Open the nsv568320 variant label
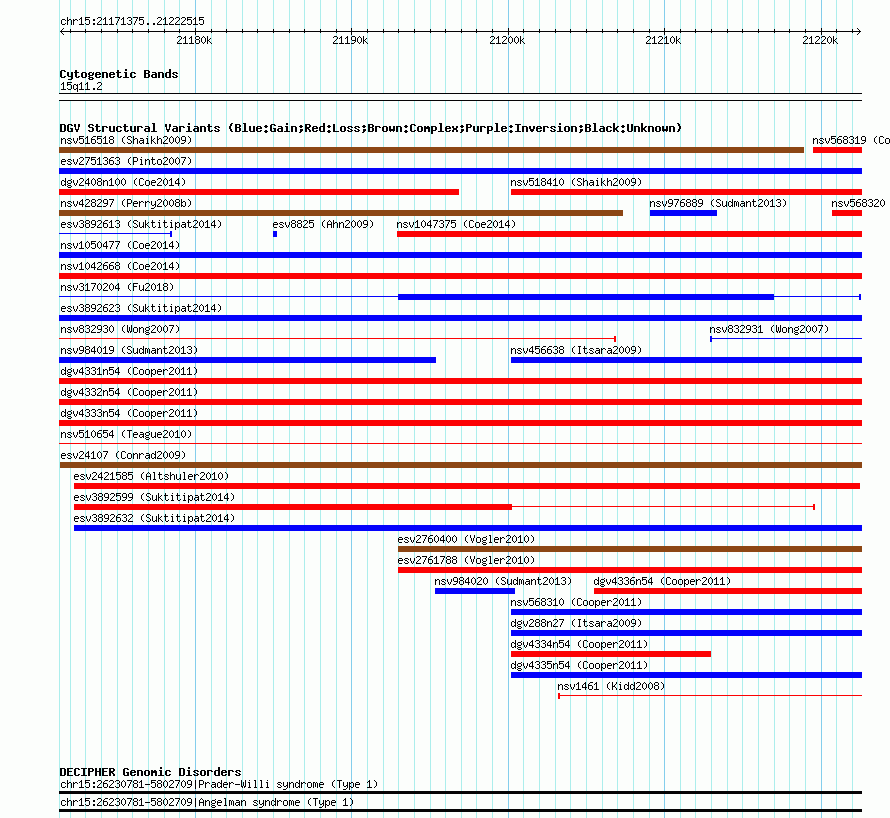Screen dimensions: 890x818 pyautogui.click(x=858, y=203)
